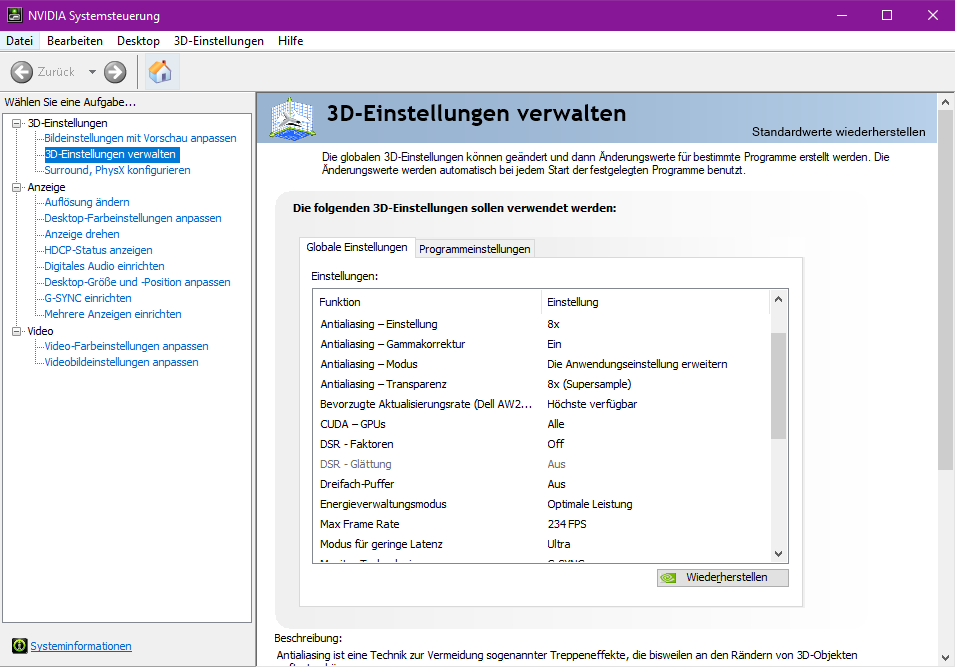Select the CUDA – GPUs row
This screenshot has height=668, width=955.
click(541, 424)
